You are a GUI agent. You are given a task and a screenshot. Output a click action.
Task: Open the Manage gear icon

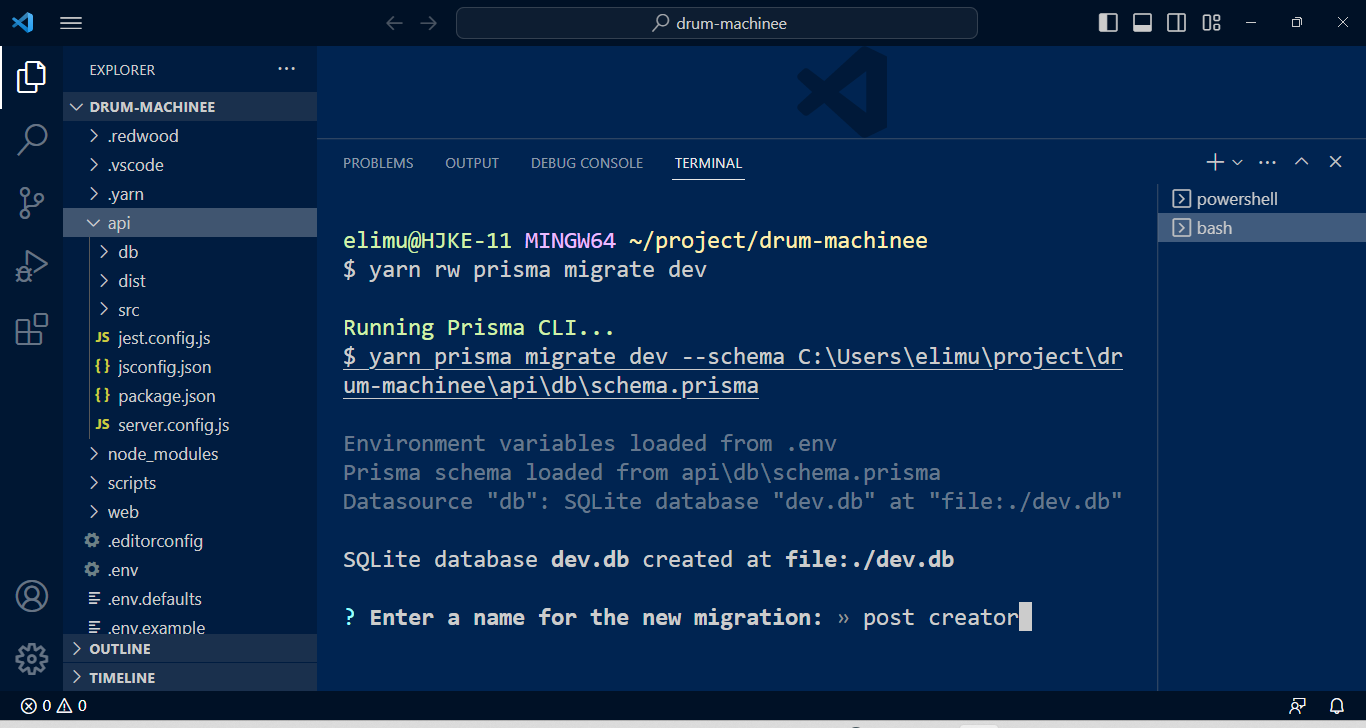pyautogui.click(x=31, y=659)
